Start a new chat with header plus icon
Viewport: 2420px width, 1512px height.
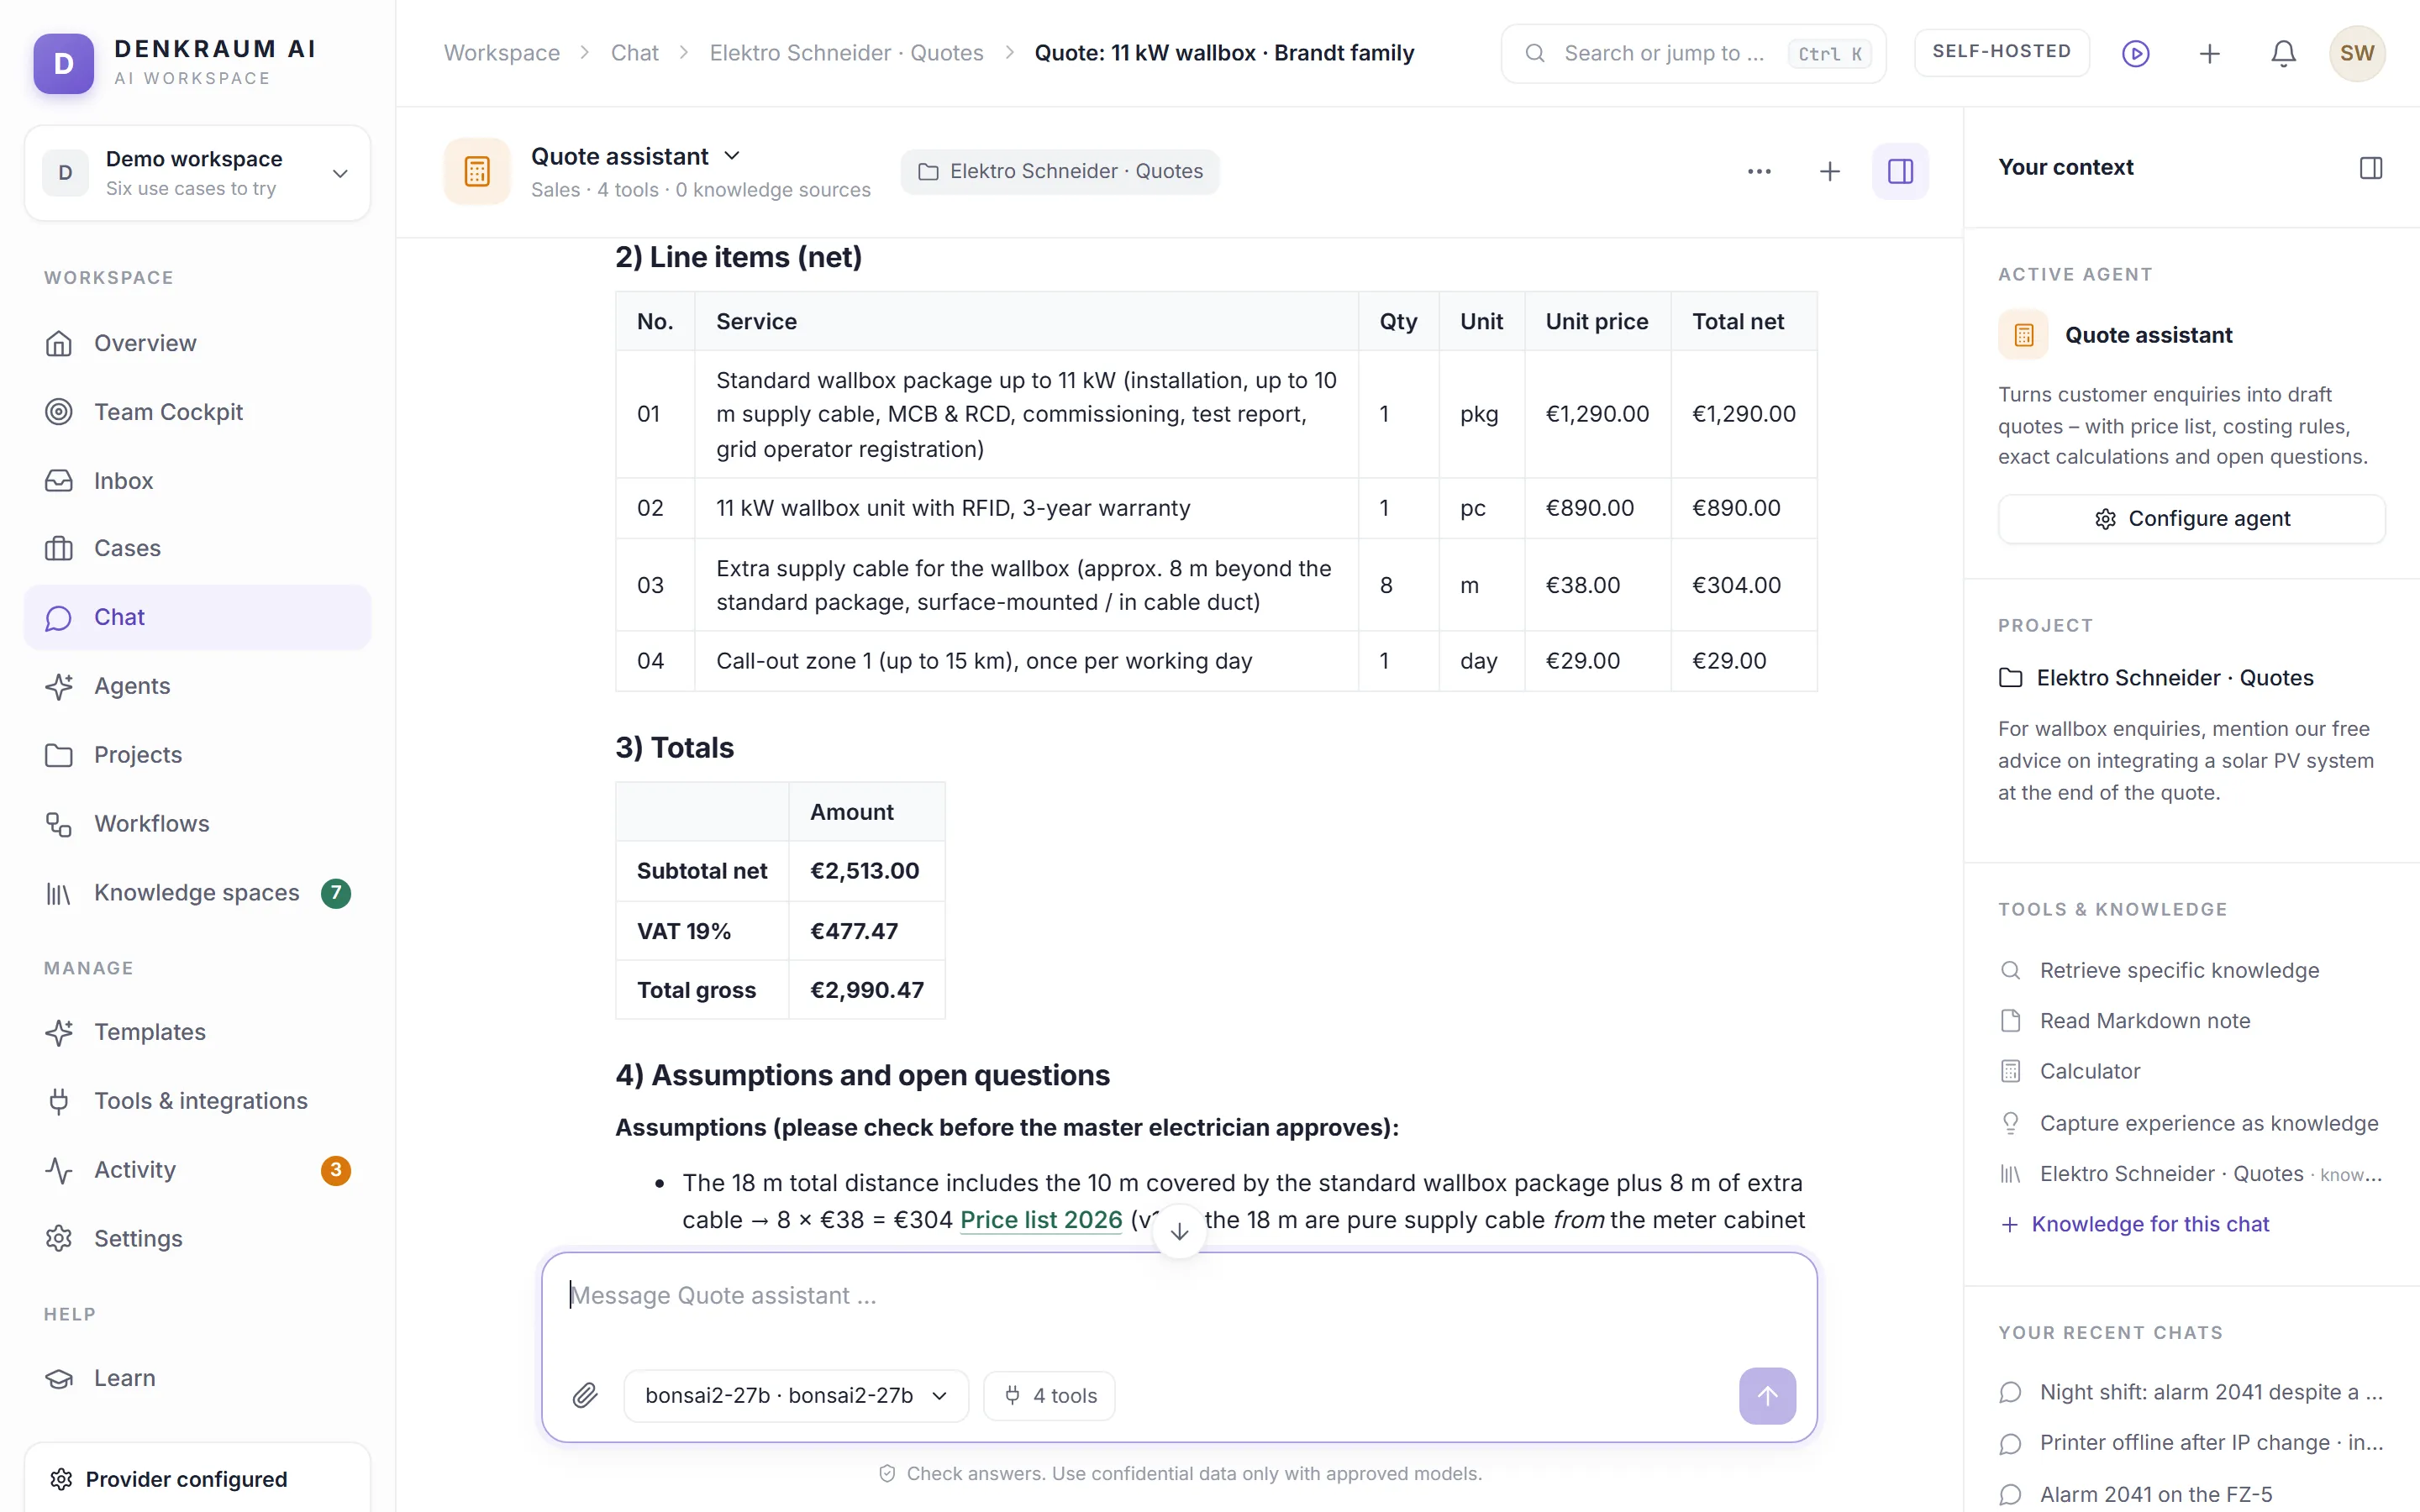pyautogui.click(x=1829, y=171)
